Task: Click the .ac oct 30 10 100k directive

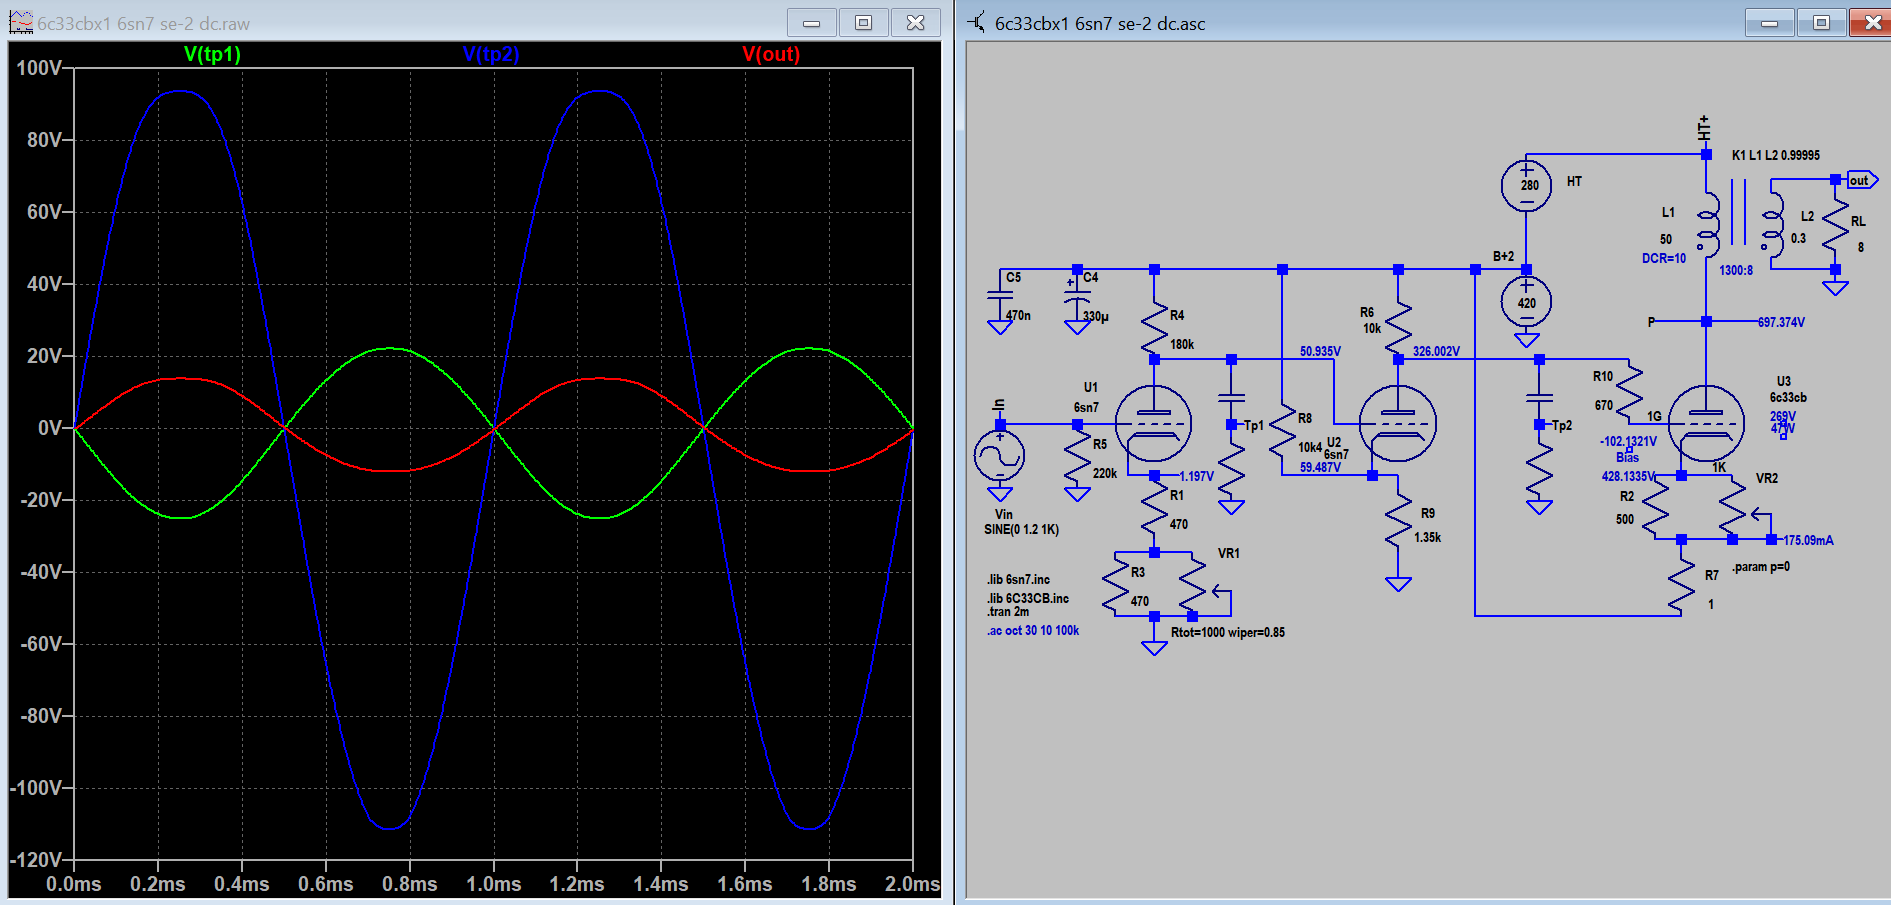Action: pos(1033,630)
